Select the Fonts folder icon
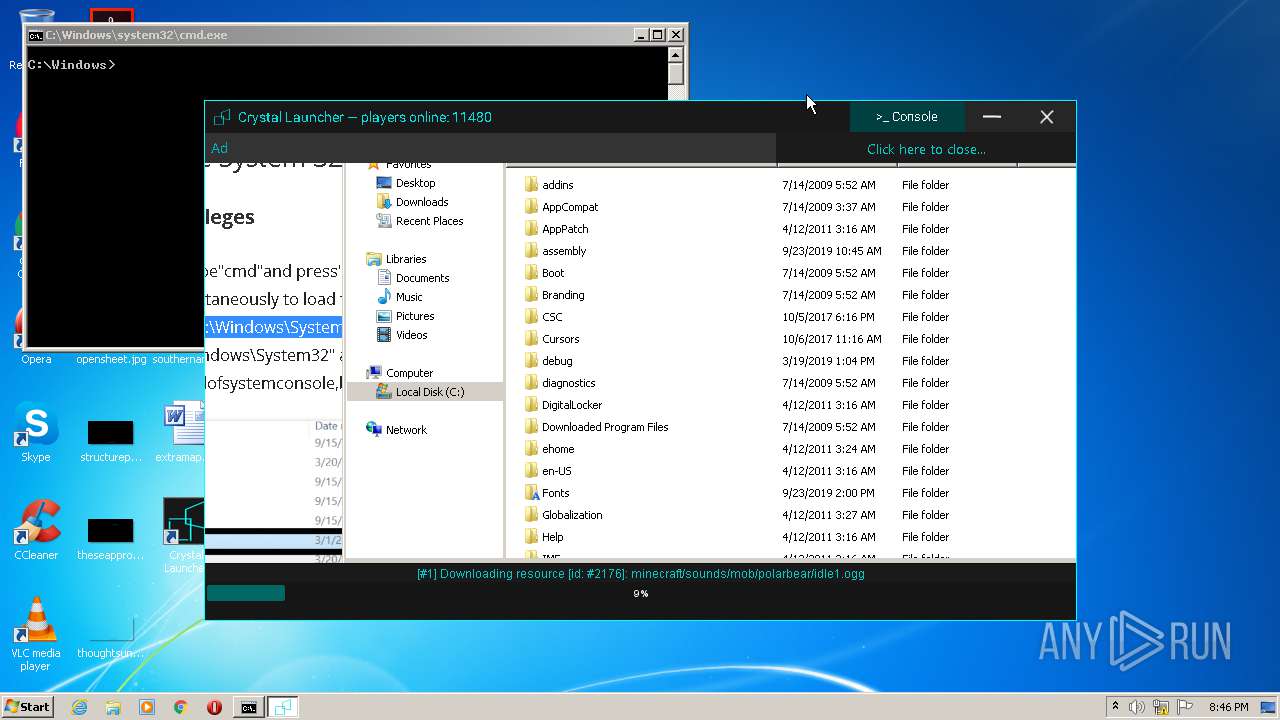The image size is (1280, 720). (531, 493)
